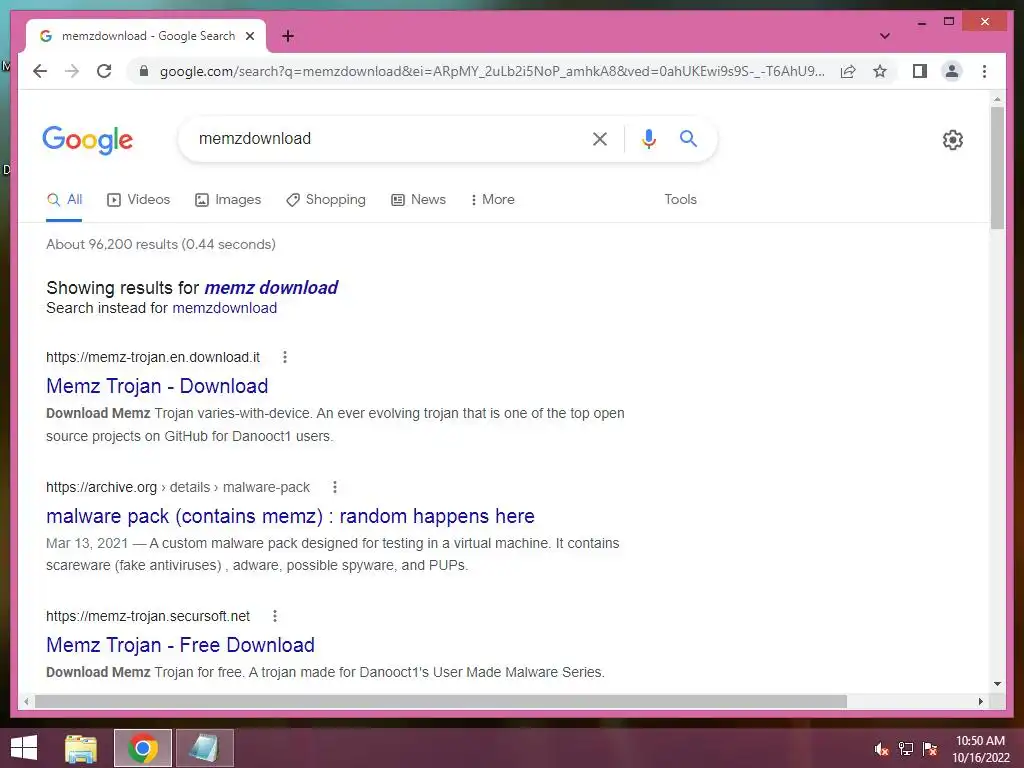The height and width of the screenshot is (768, 1024).
Task: Open Action Center flag icon
Action: (x=930, y=749)
